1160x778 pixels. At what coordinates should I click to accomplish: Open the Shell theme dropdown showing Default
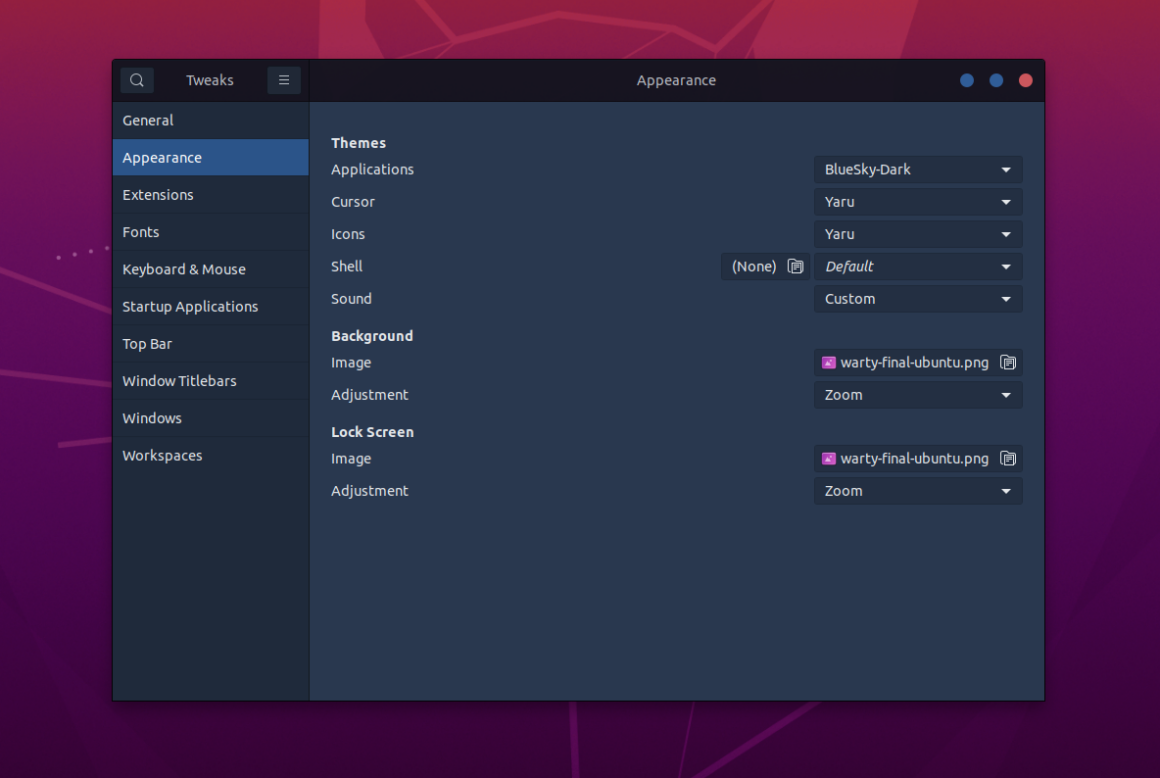[x=917, y=266]
